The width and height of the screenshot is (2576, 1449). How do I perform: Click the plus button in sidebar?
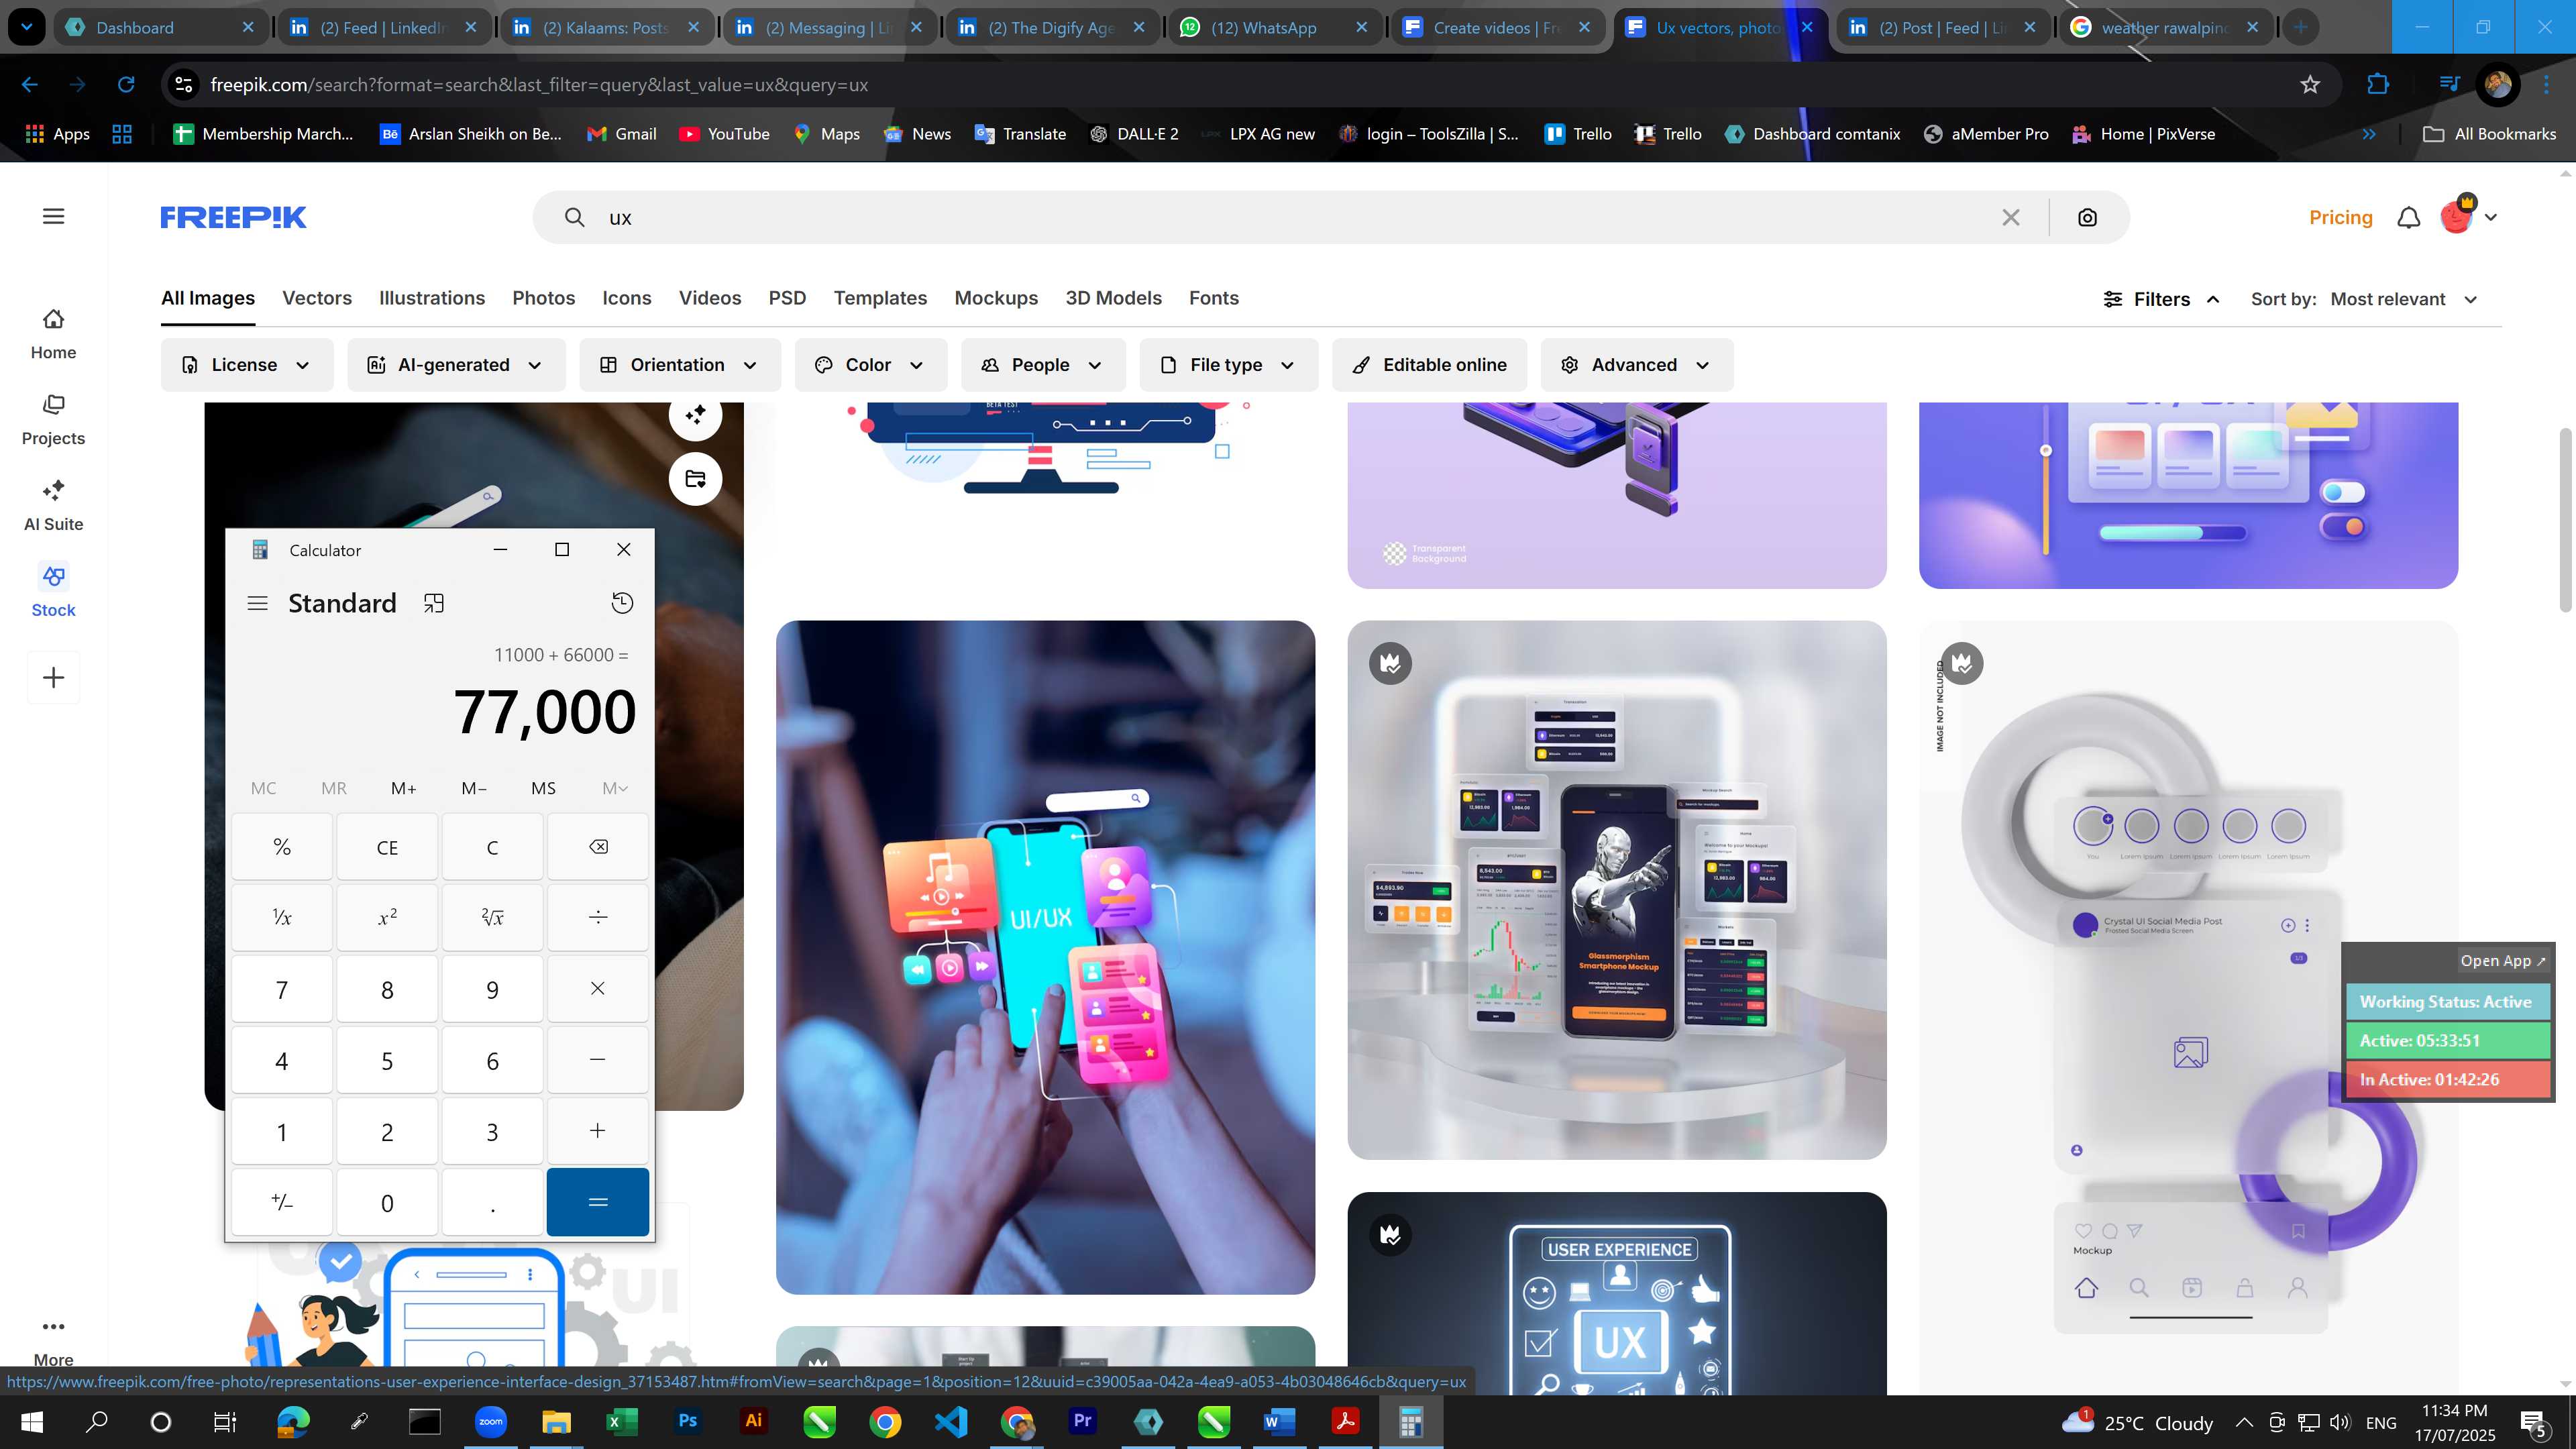click(x=54, y=678)
